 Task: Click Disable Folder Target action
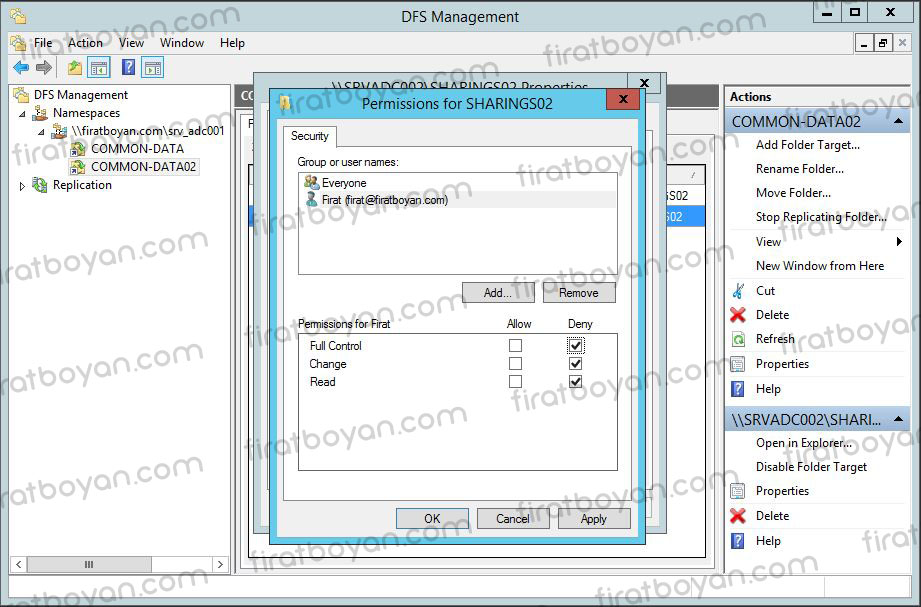coord(811,467)
